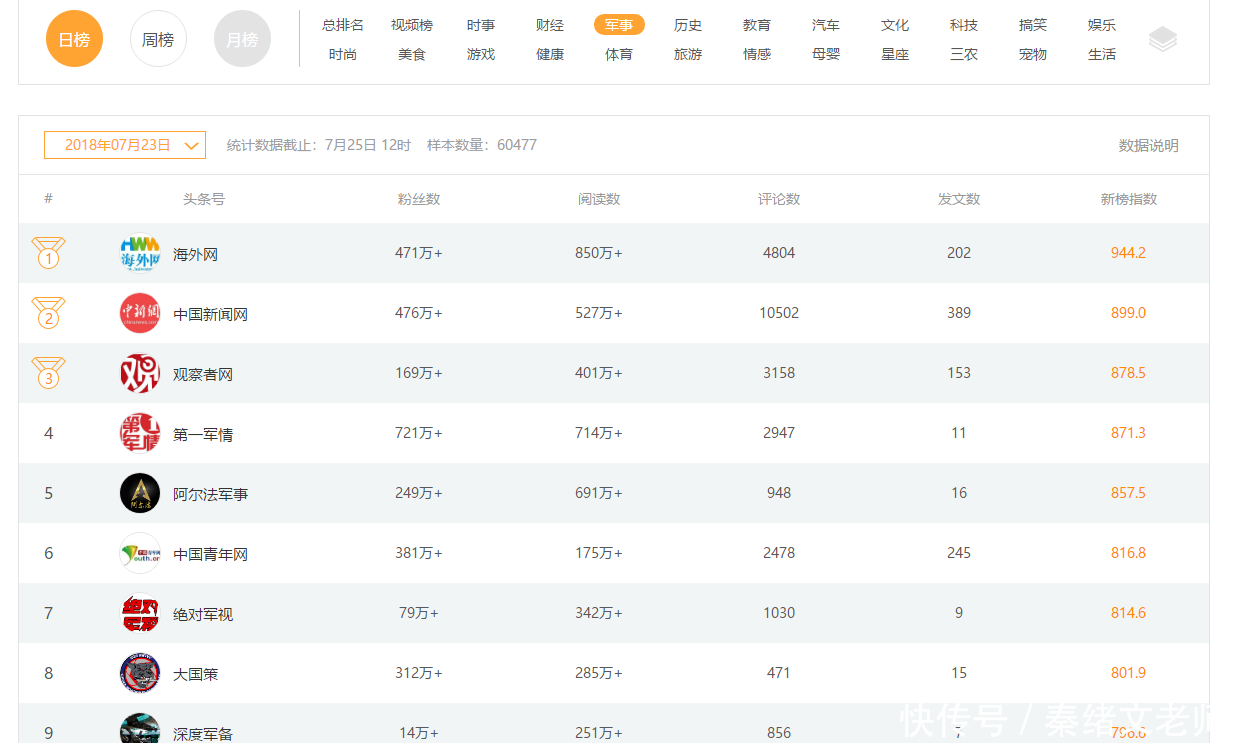Open the stacked layers icon
The image size is (1234, 743).
1162,39
